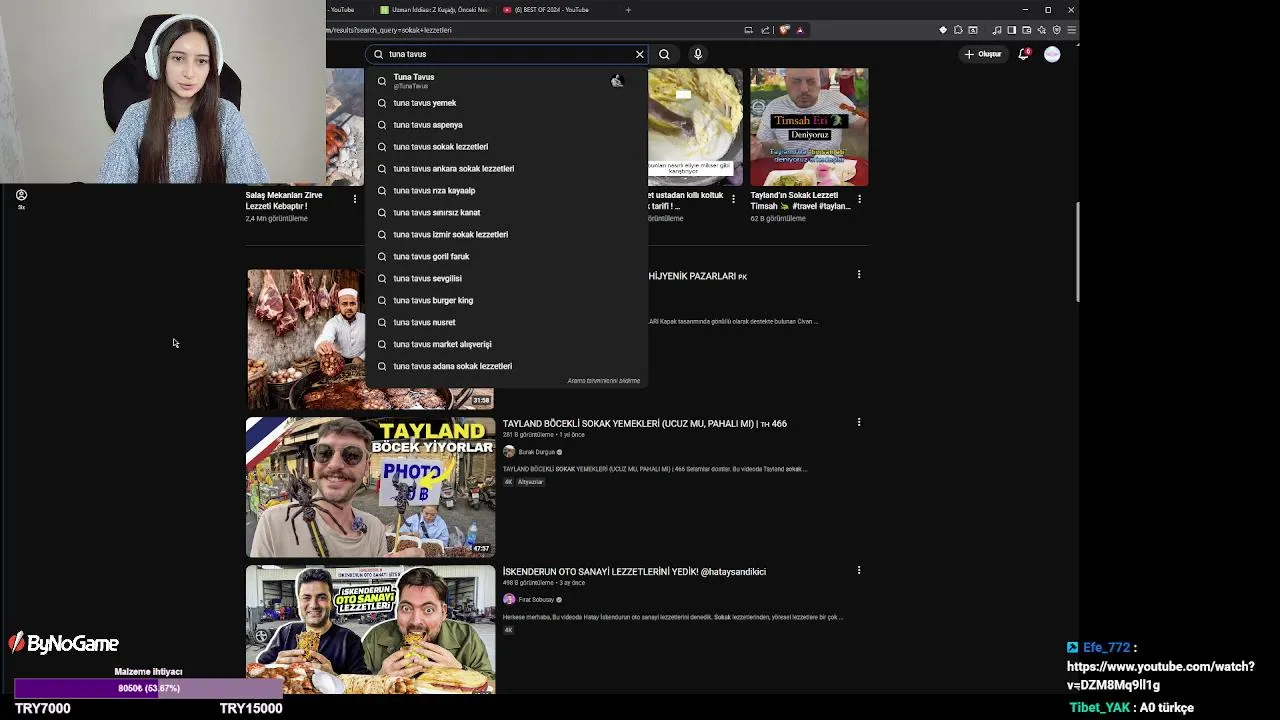Clear the search box with the X icon
1280x720 pixels.
[x=640, y=54]
